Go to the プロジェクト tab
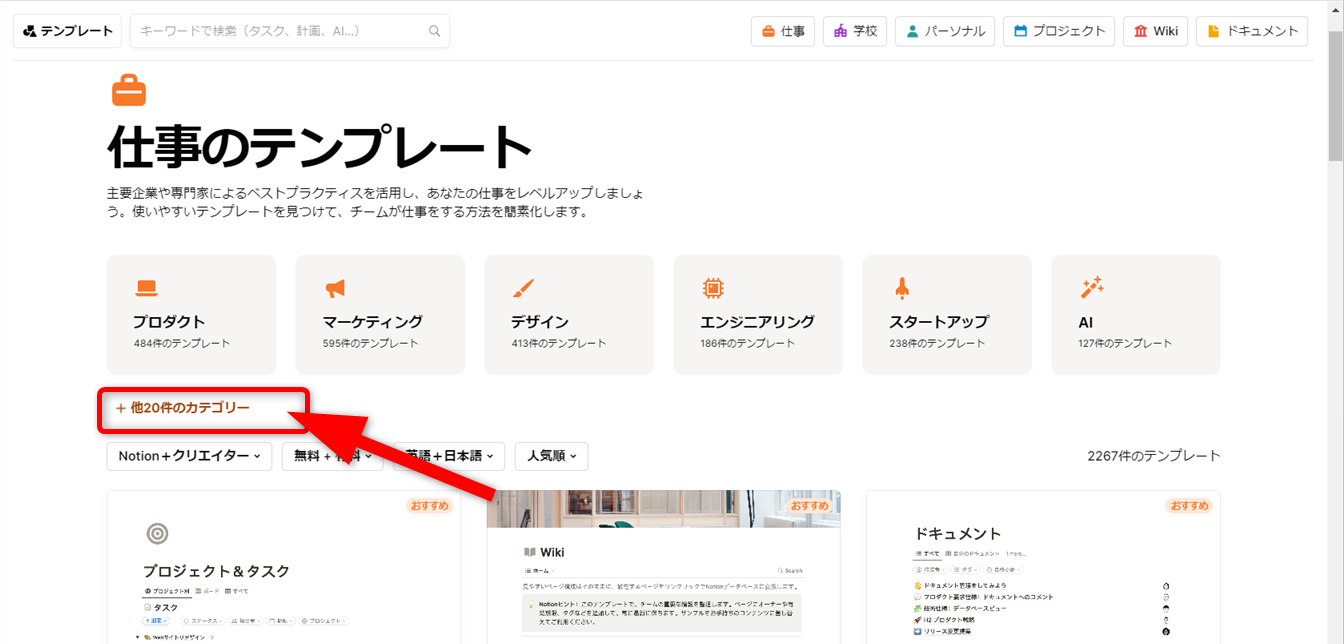This screenshot has width=1344, height=644. pos(1059,31)
